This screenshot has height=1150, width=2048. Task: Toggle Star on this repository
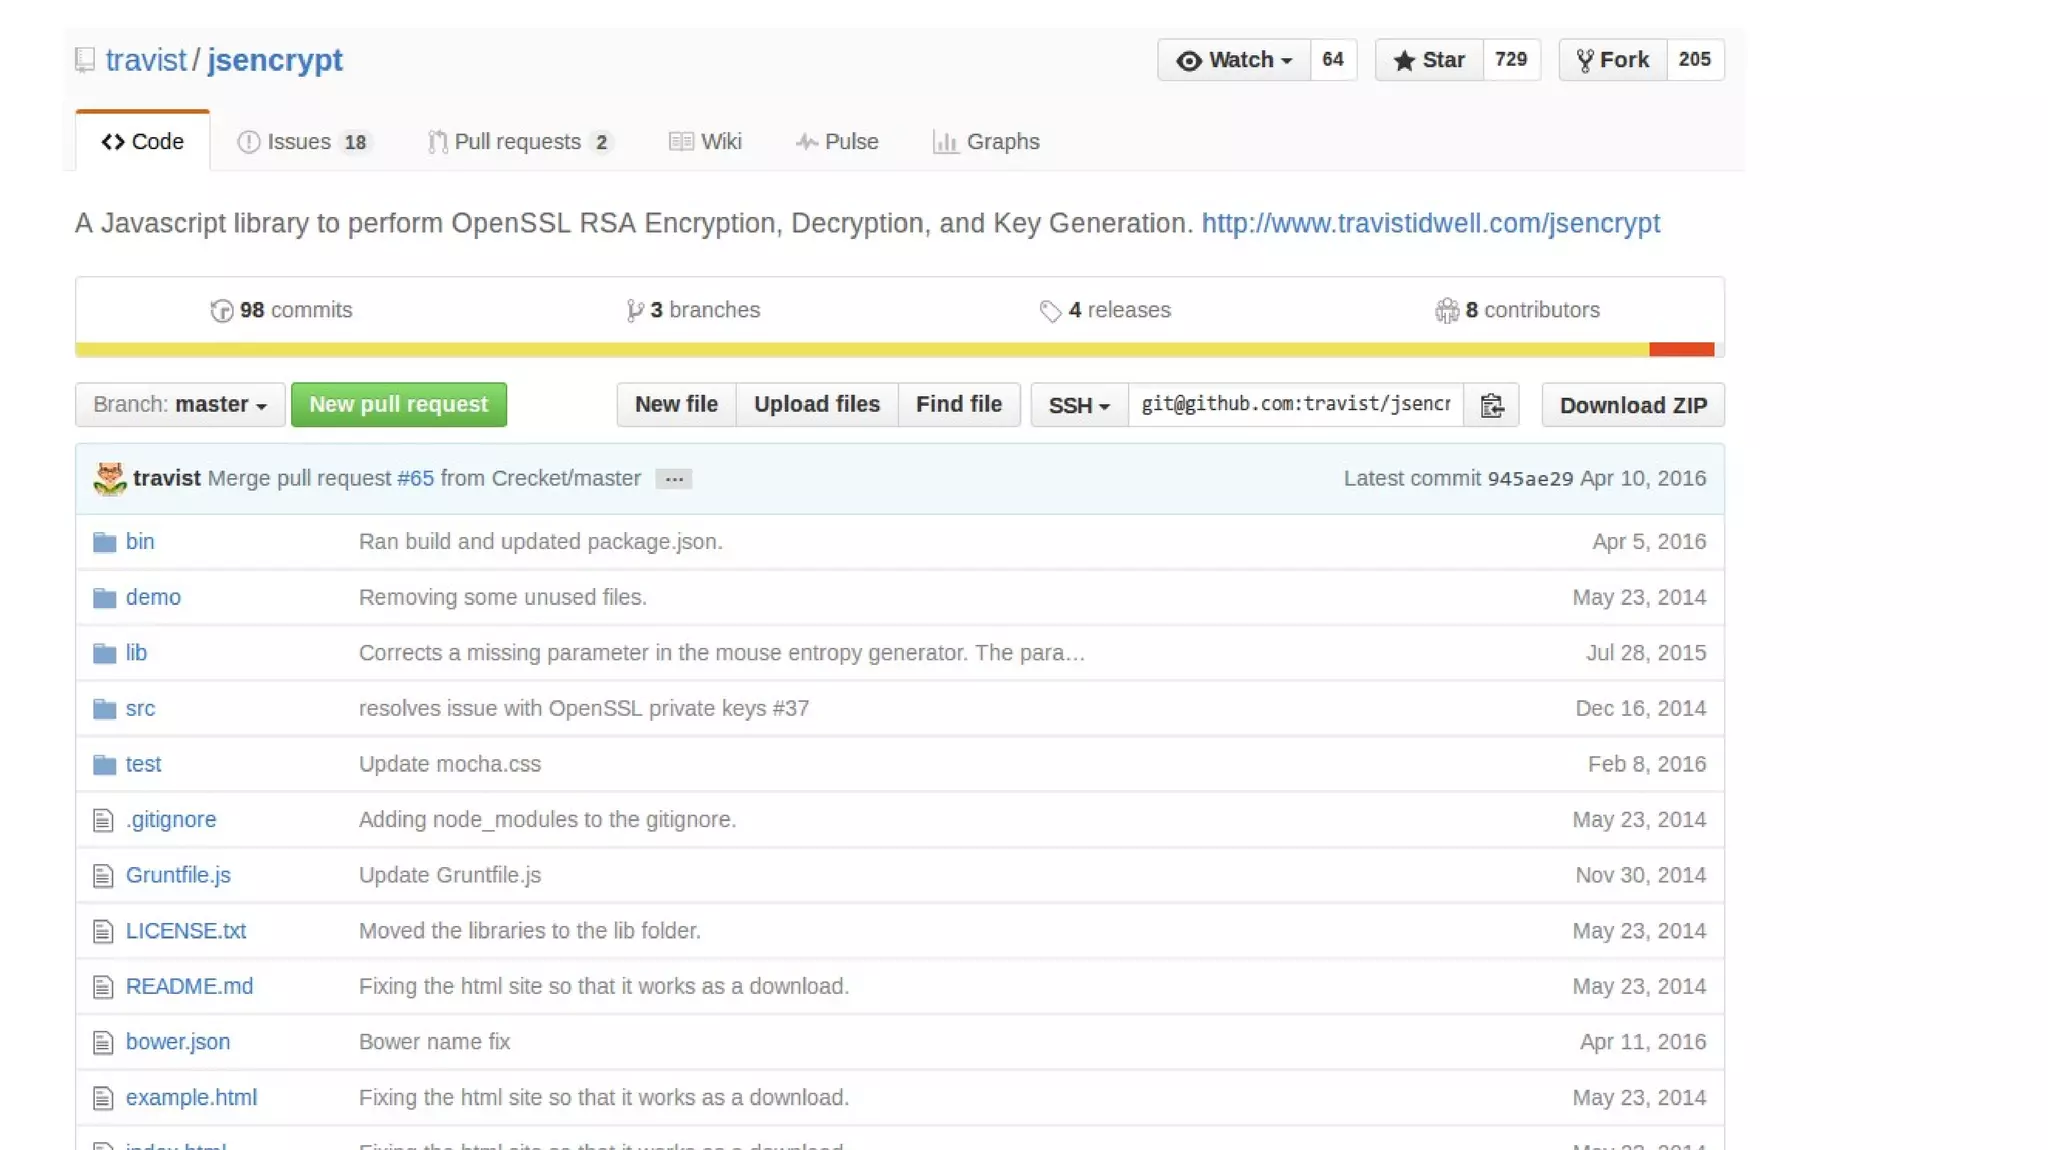click(1429, 60)
